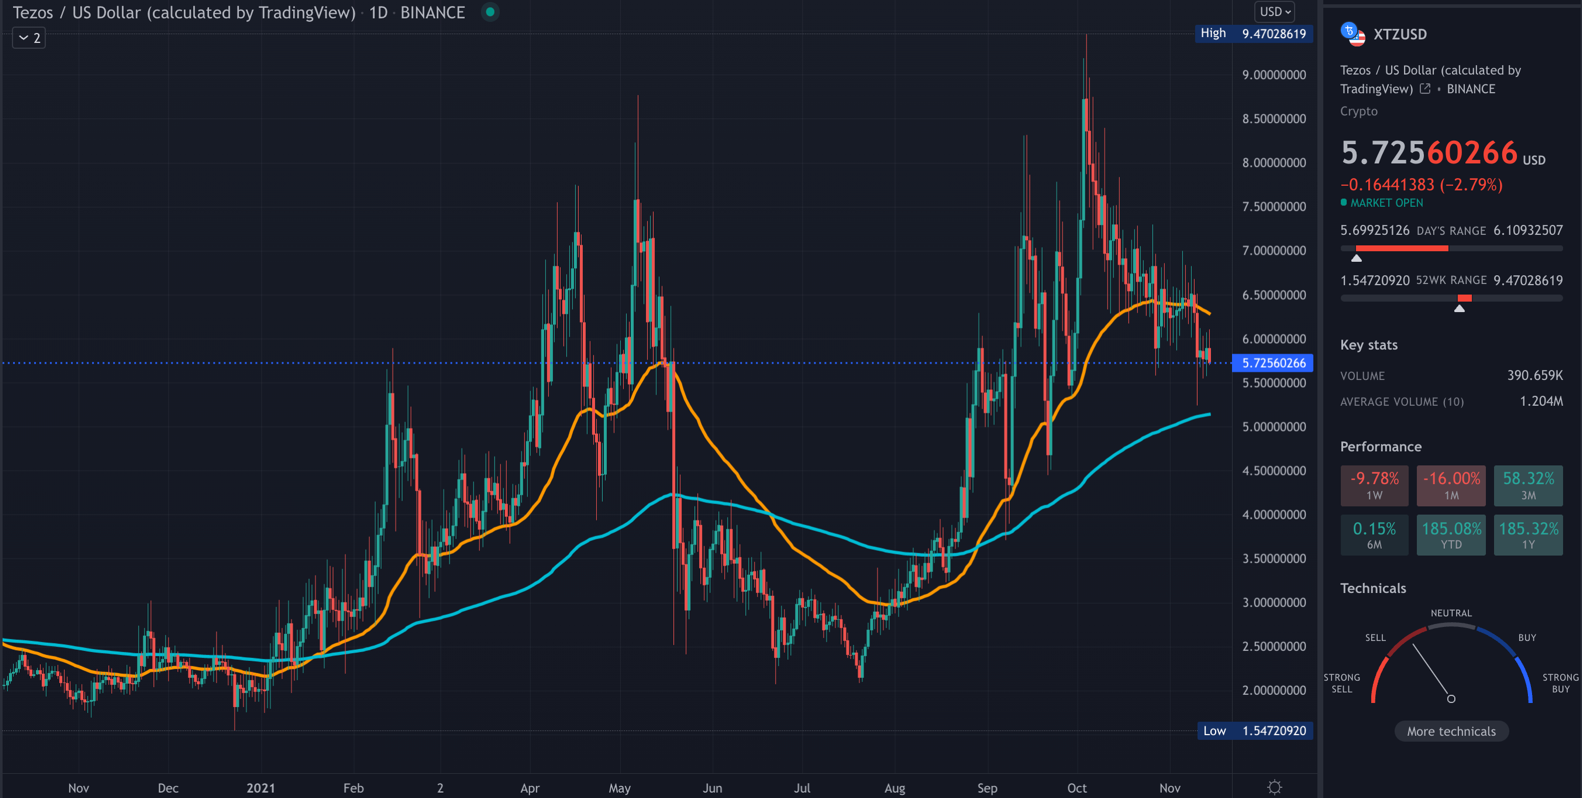The height and width of the screenshot is (798, 1582).
Task: Click the XTZUSD Tezos logo icon
Action: tap(1353, 34)
